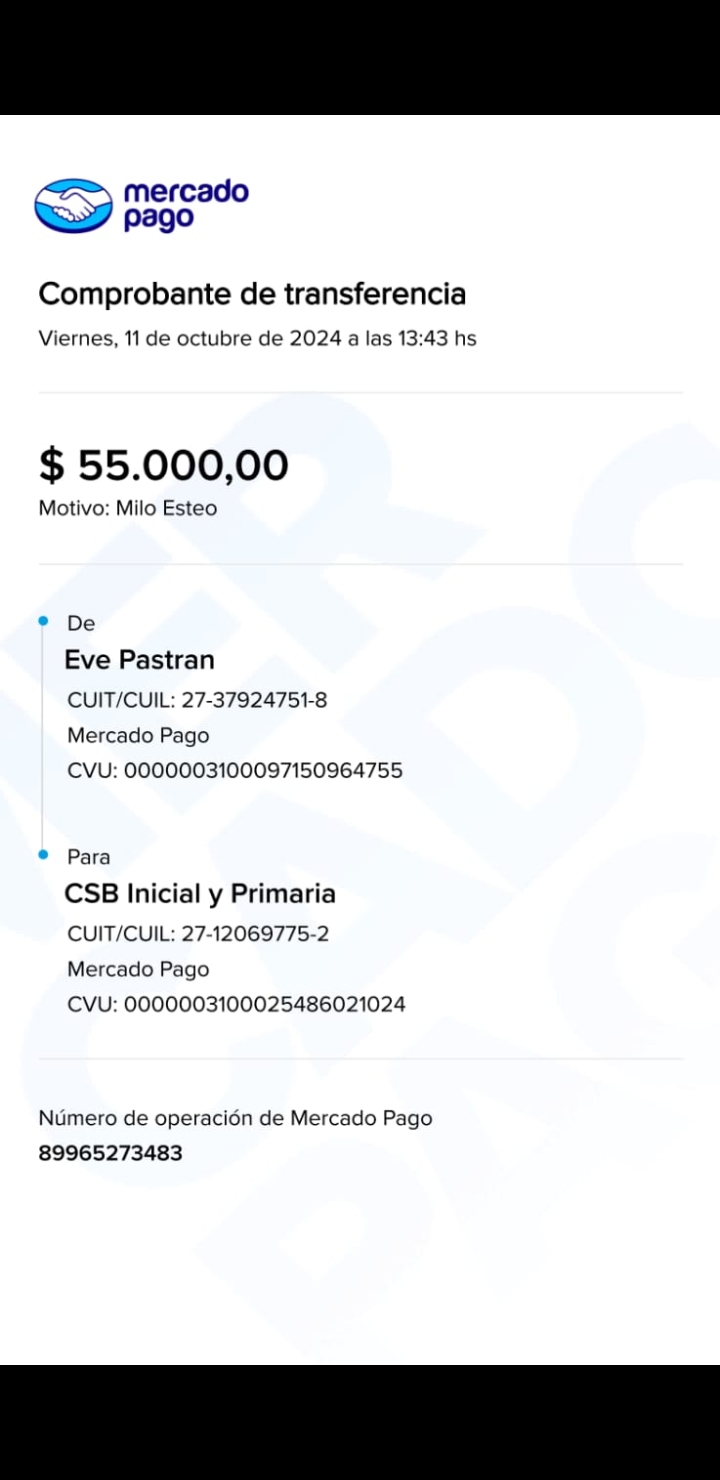Tap the "Motivo: Milo Esteo" text
720x1480 pixels.
click(127, 508)
